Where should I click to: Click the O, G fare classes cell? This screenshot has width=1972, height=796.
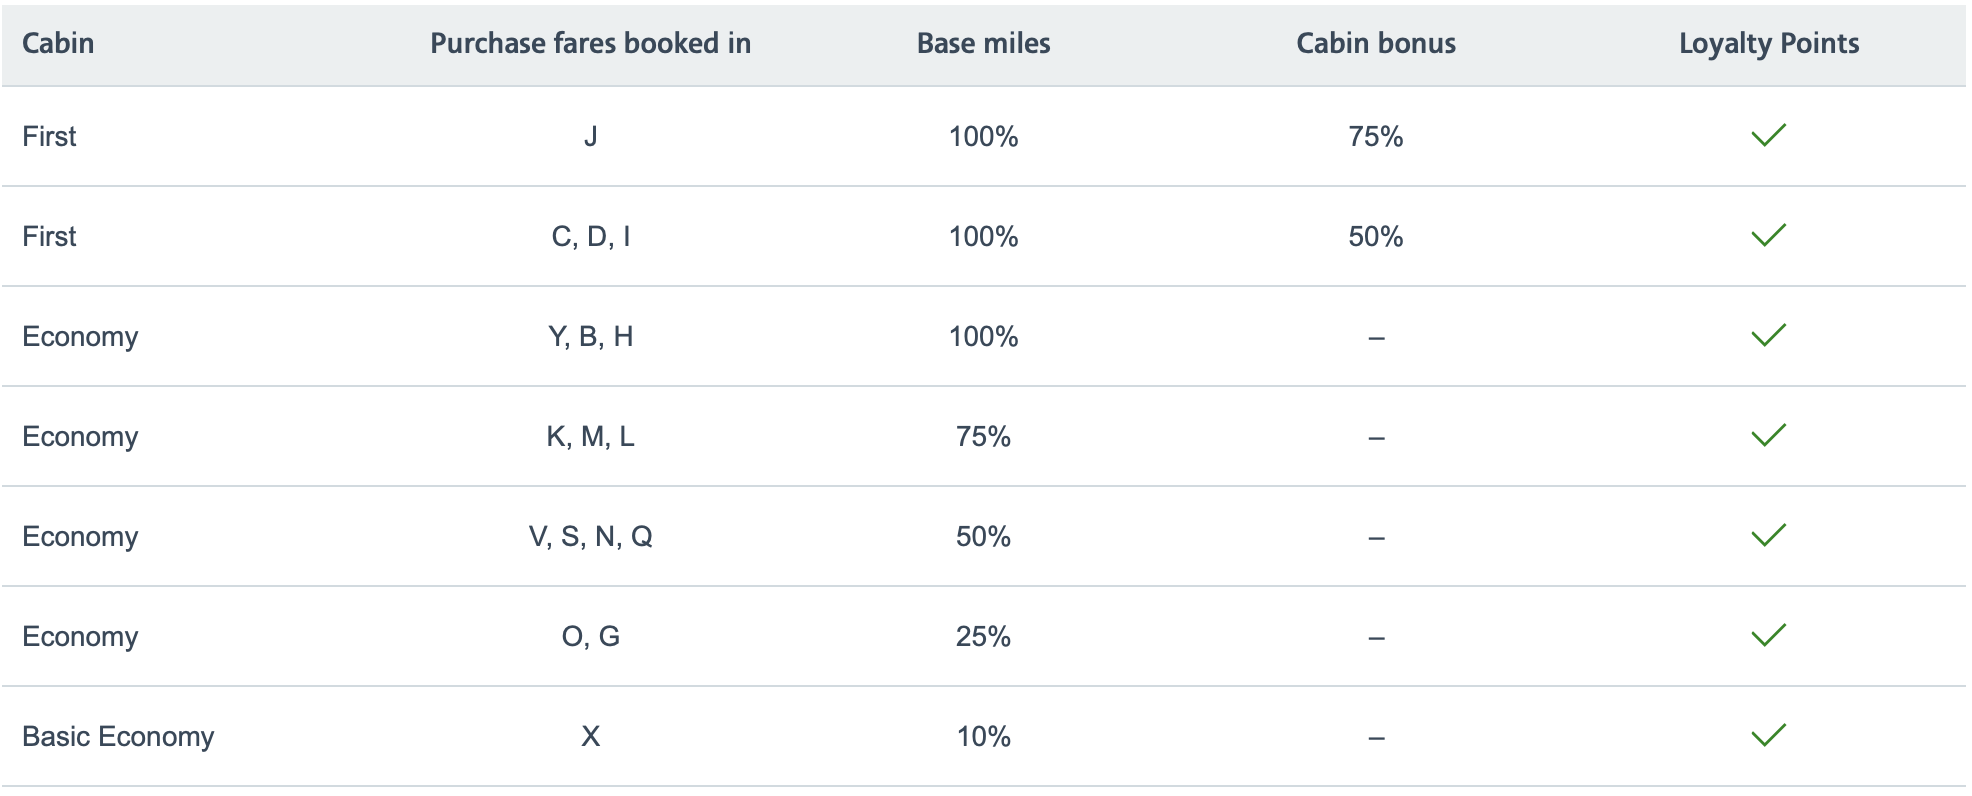pos(590,637)
